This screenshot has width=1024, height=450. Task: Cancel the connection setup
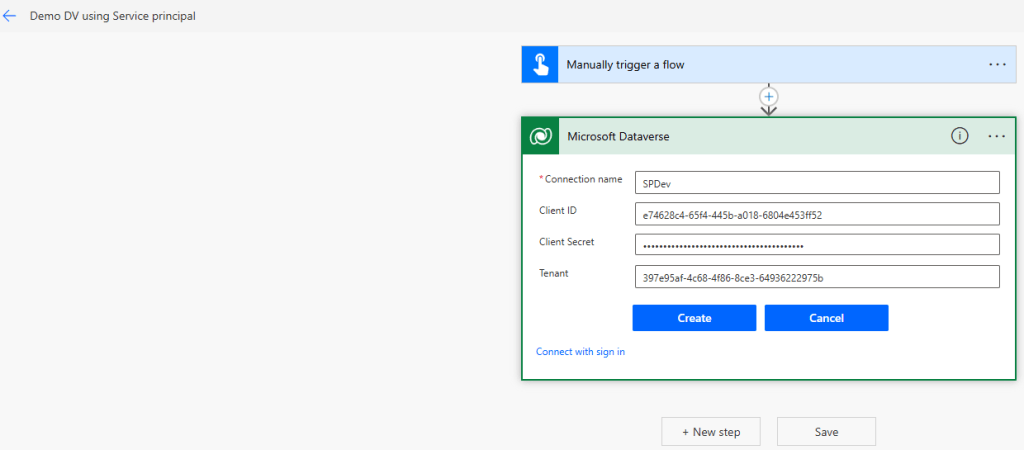click(826, 318)
